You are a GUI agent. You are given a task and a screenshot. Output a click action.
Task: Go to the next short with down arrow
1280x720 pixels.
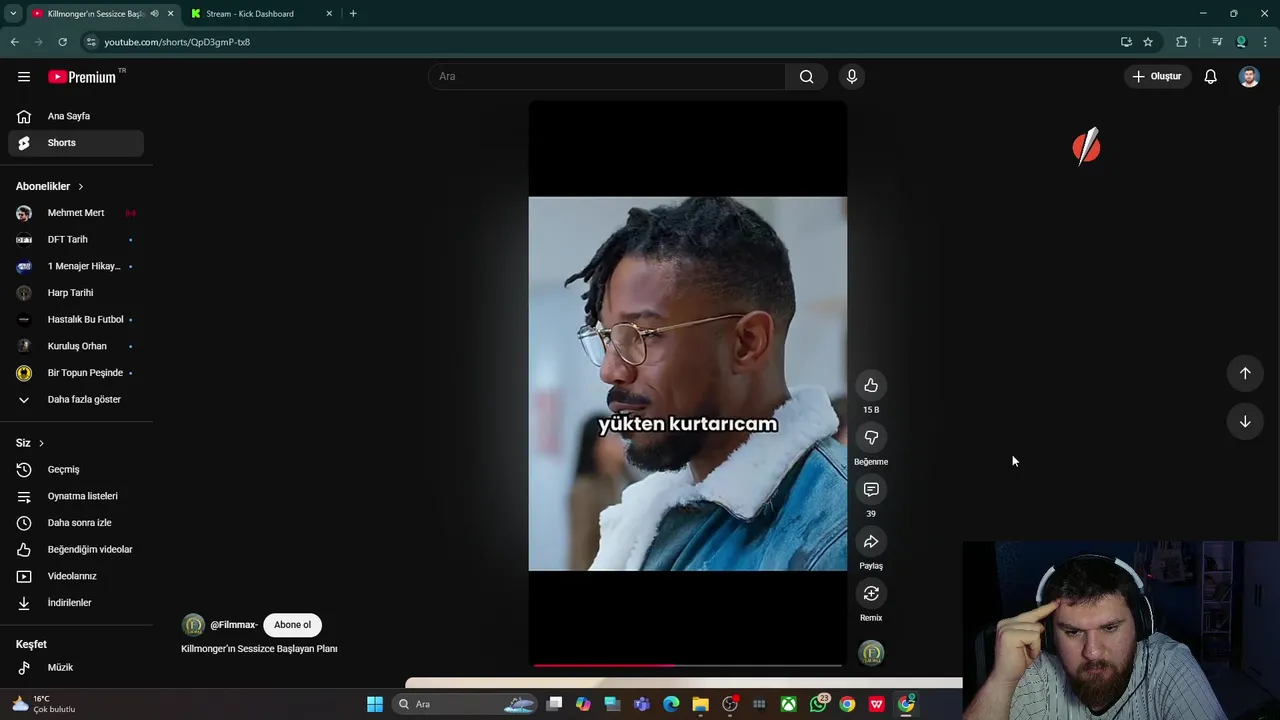click(1245, 422)
